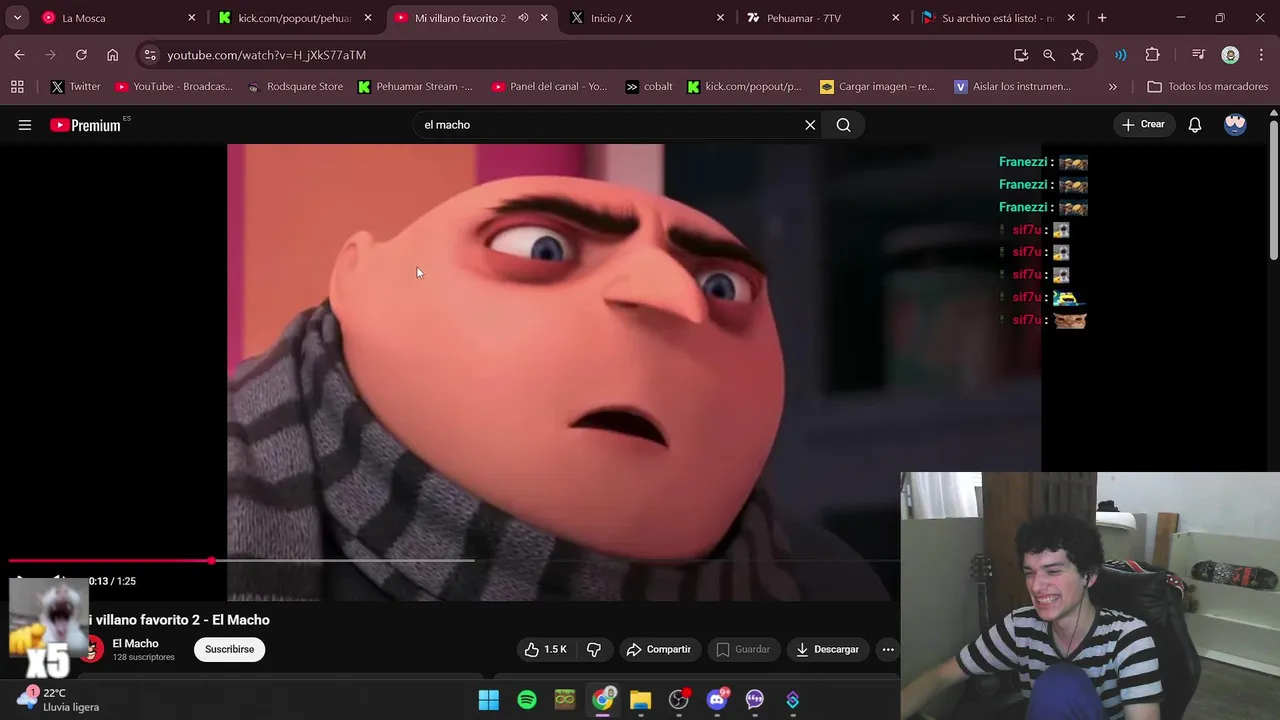Open Chrome three-dot menu

click(x=1260, y=55)
